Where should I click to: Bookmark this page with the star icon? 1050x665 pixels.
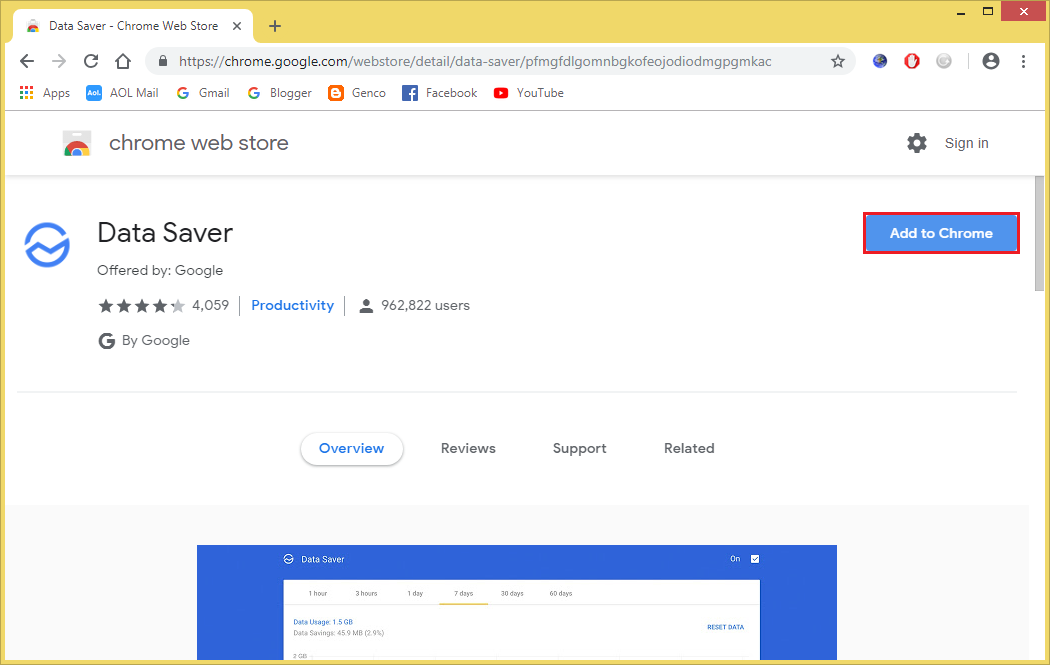[838, 62]
